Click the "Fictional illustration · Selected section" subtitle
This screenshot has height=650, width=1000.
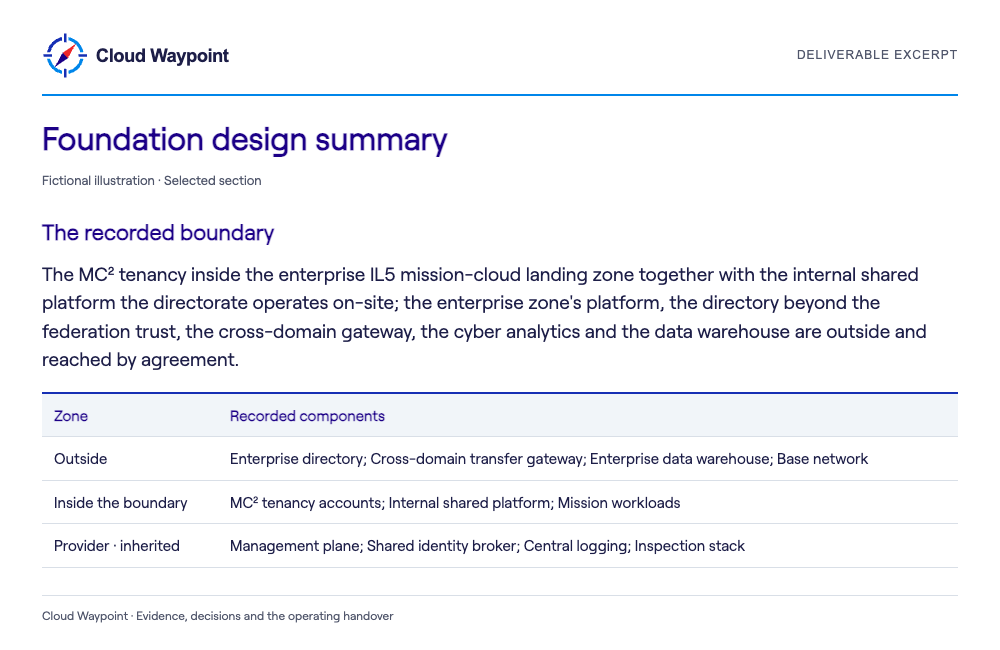pyautogui.click(x=152, y=181)
